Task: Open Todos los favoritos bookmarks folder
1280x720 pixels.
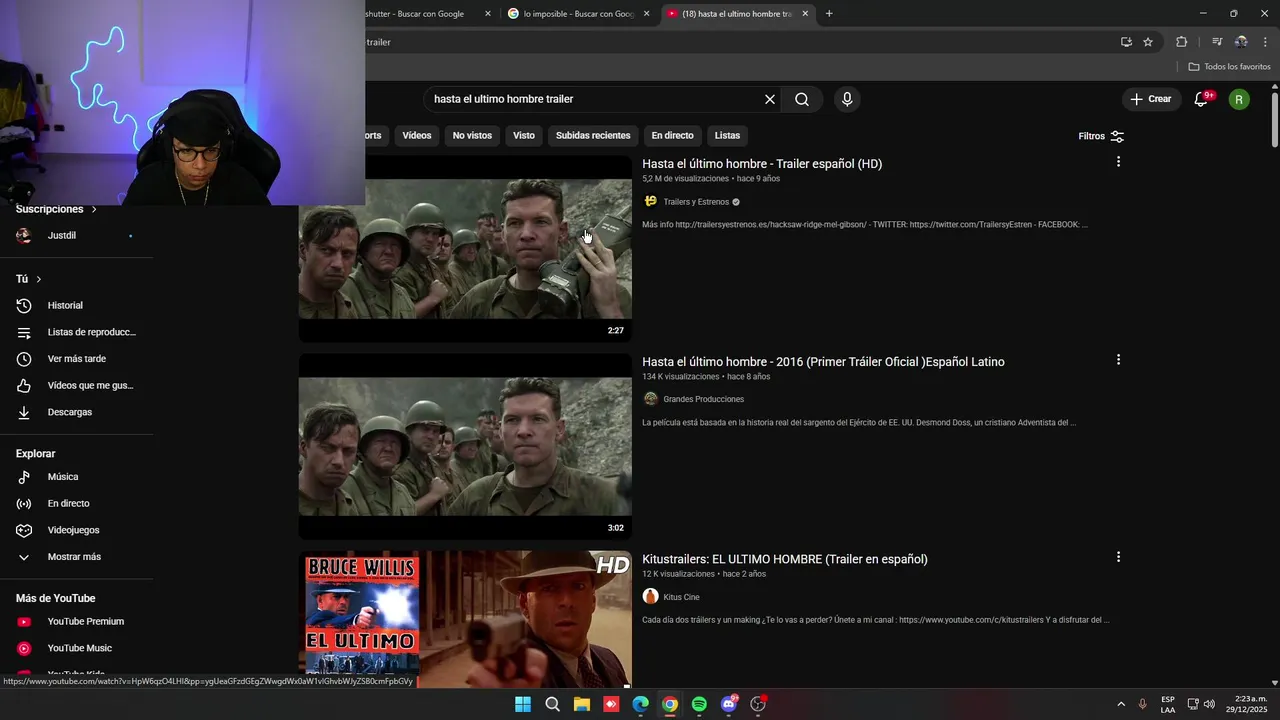Action: click(x=1229, y=67)
